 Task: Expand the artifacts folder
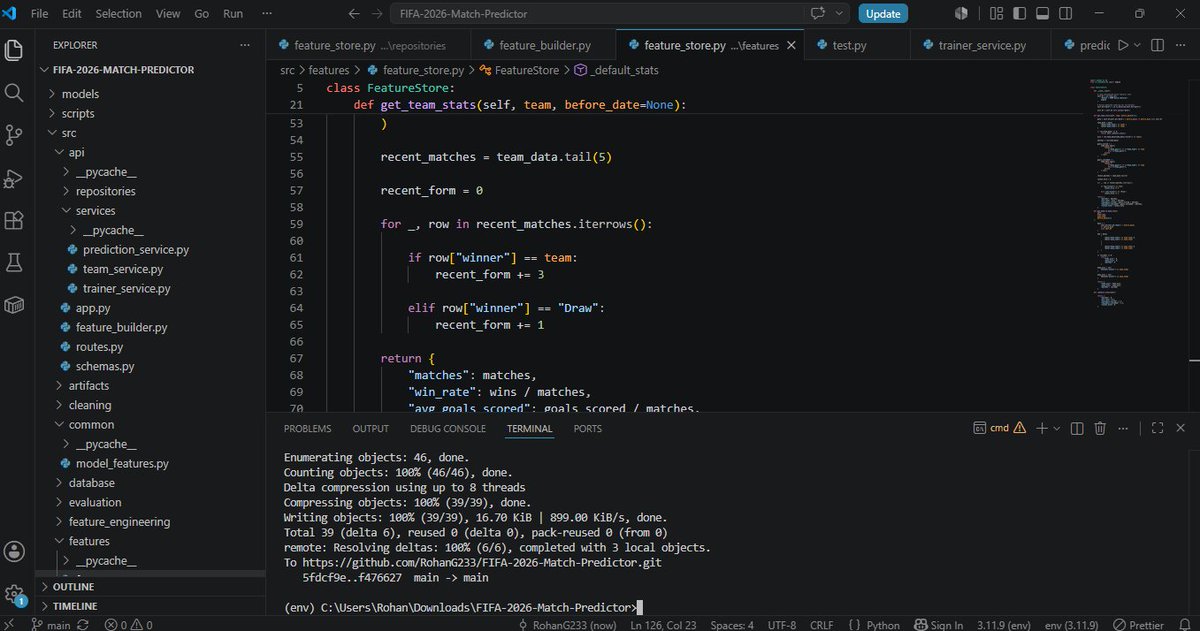click(89, 386)
